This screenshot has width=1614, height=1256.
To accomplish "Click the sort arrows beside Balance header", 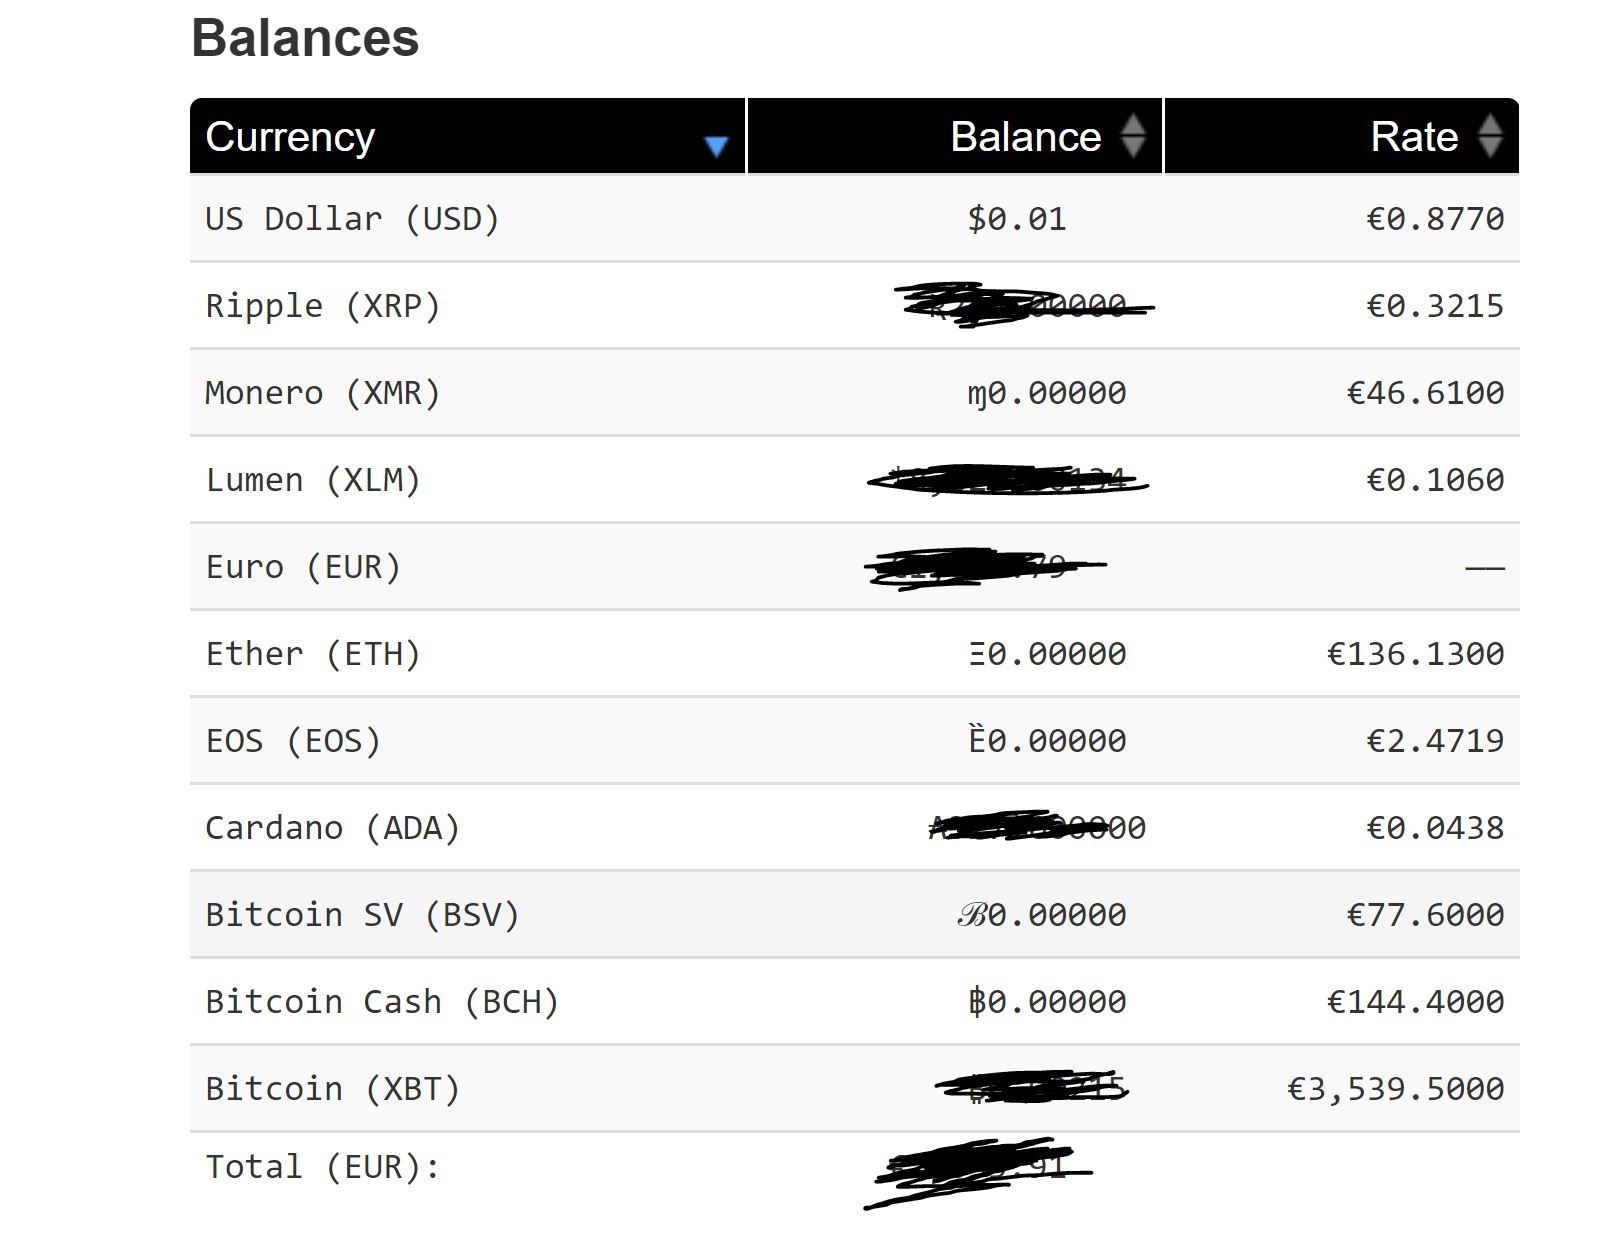I will coord(1132,136).
